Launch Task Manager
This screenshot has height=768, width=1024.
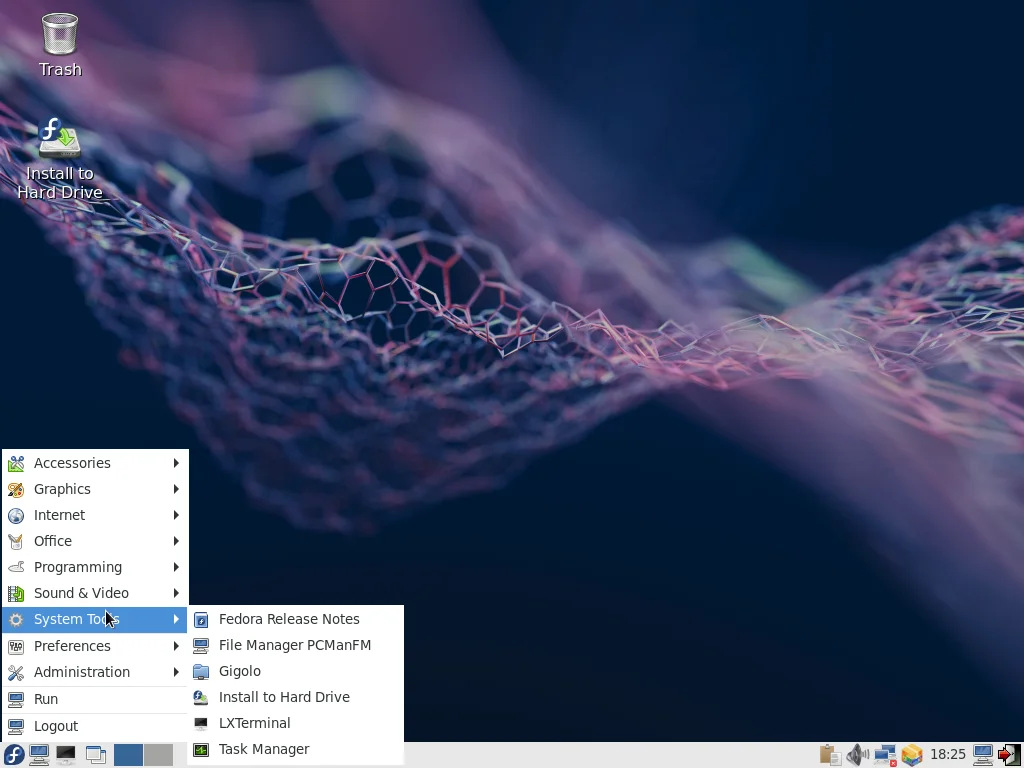coord(295,750)
